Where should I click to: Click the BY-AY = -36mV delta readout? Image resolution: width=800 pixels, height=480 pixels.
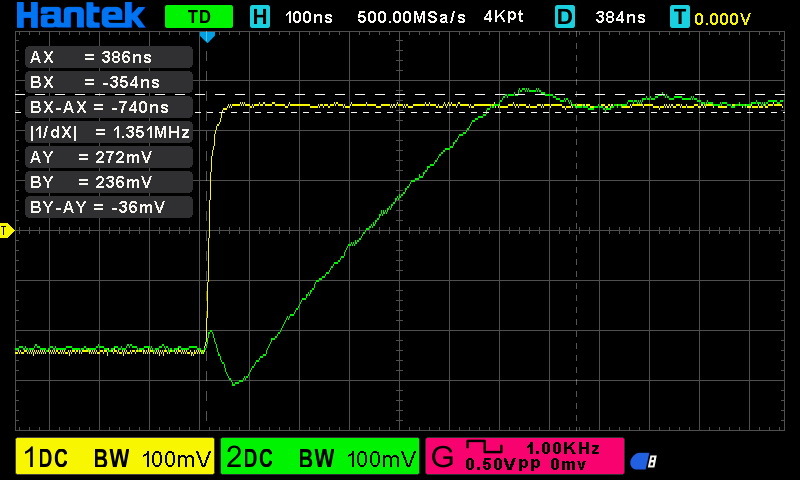[109, 207]
